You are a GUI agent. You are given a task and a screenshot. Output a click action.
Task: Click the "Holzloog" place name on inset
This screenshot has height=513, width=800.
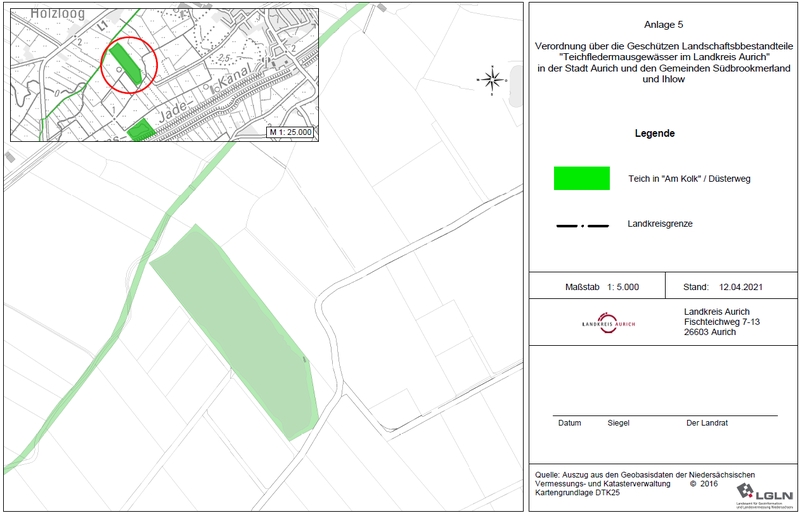click(37, 12)
